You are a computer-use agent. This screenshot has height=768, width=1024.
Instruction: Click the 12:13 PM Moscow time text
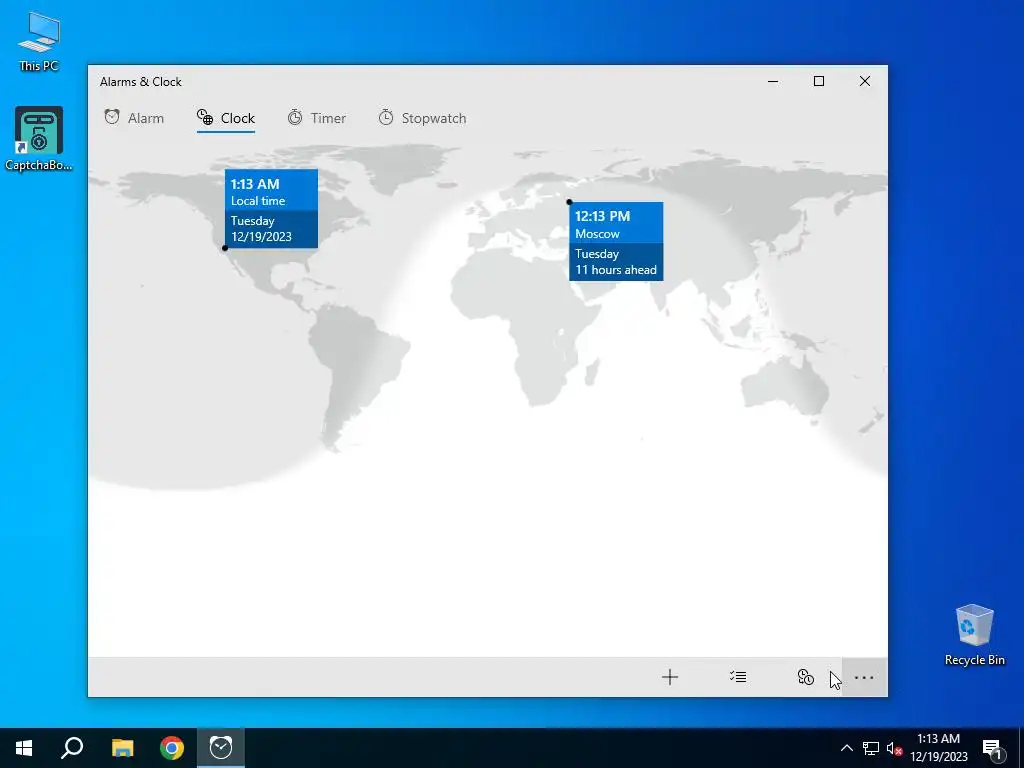[602, 216]
